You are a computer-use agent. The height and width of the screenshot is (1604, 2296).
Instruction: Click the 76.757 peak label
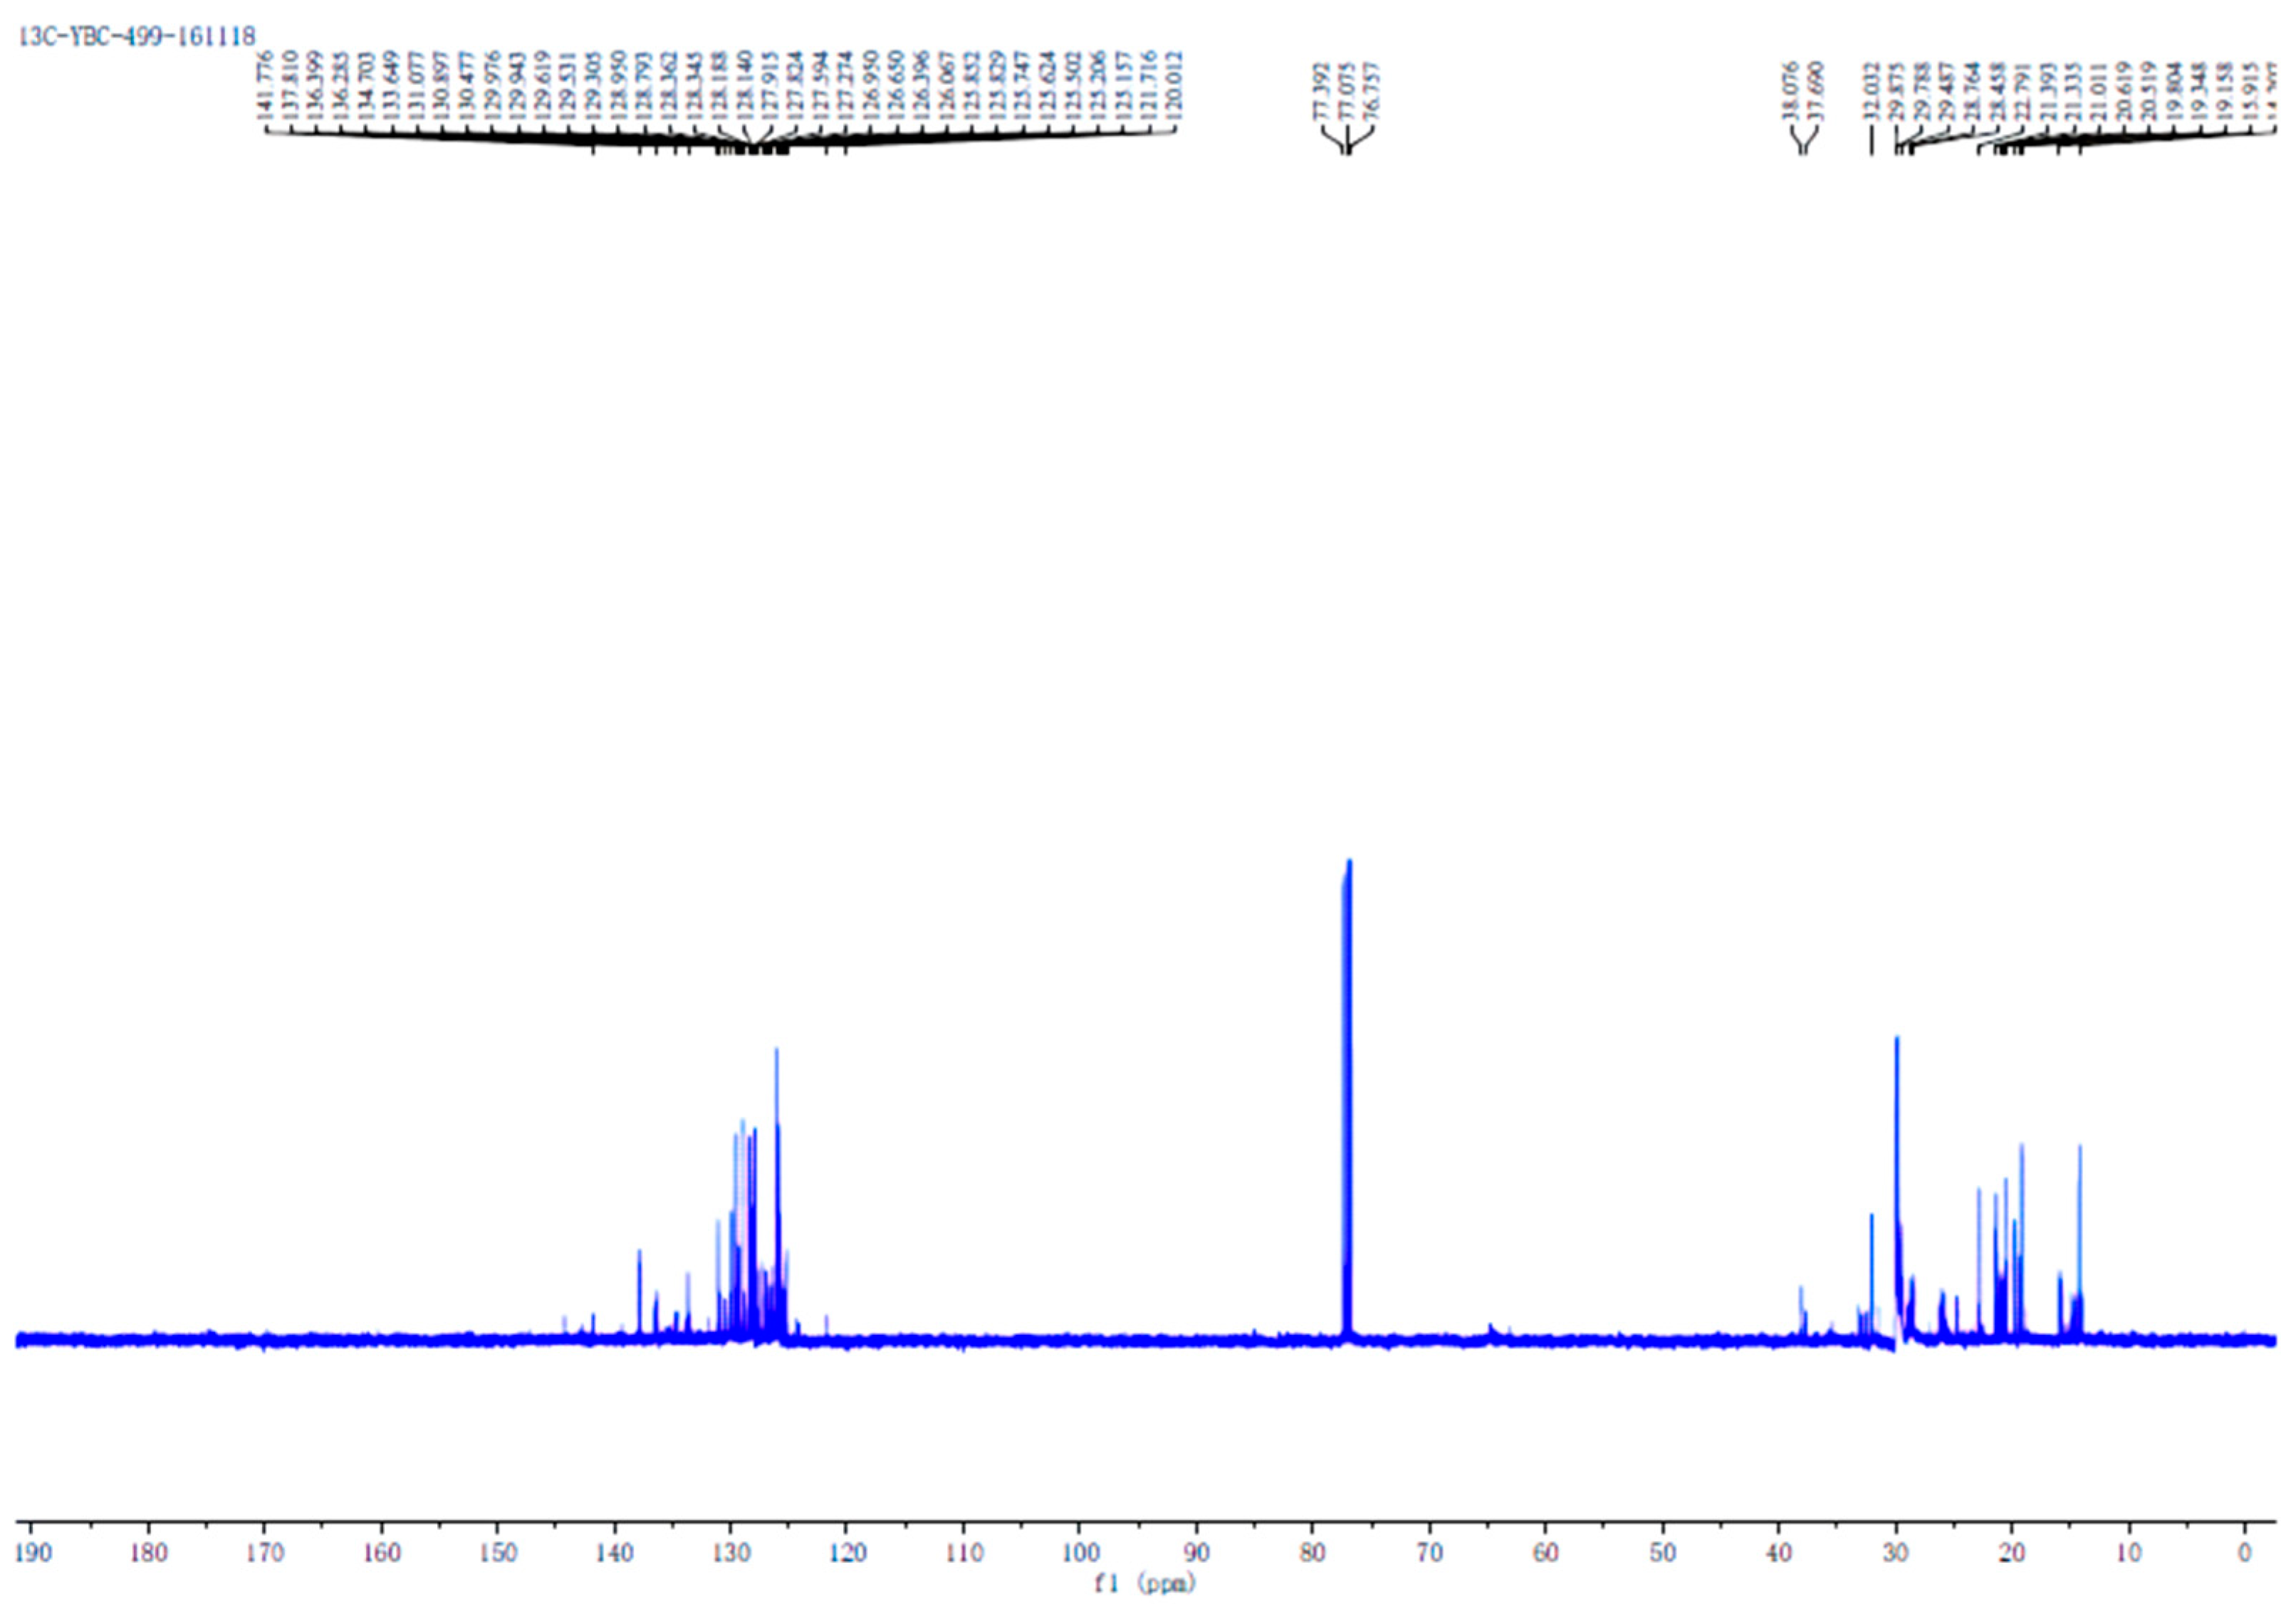pos(1372,91)
